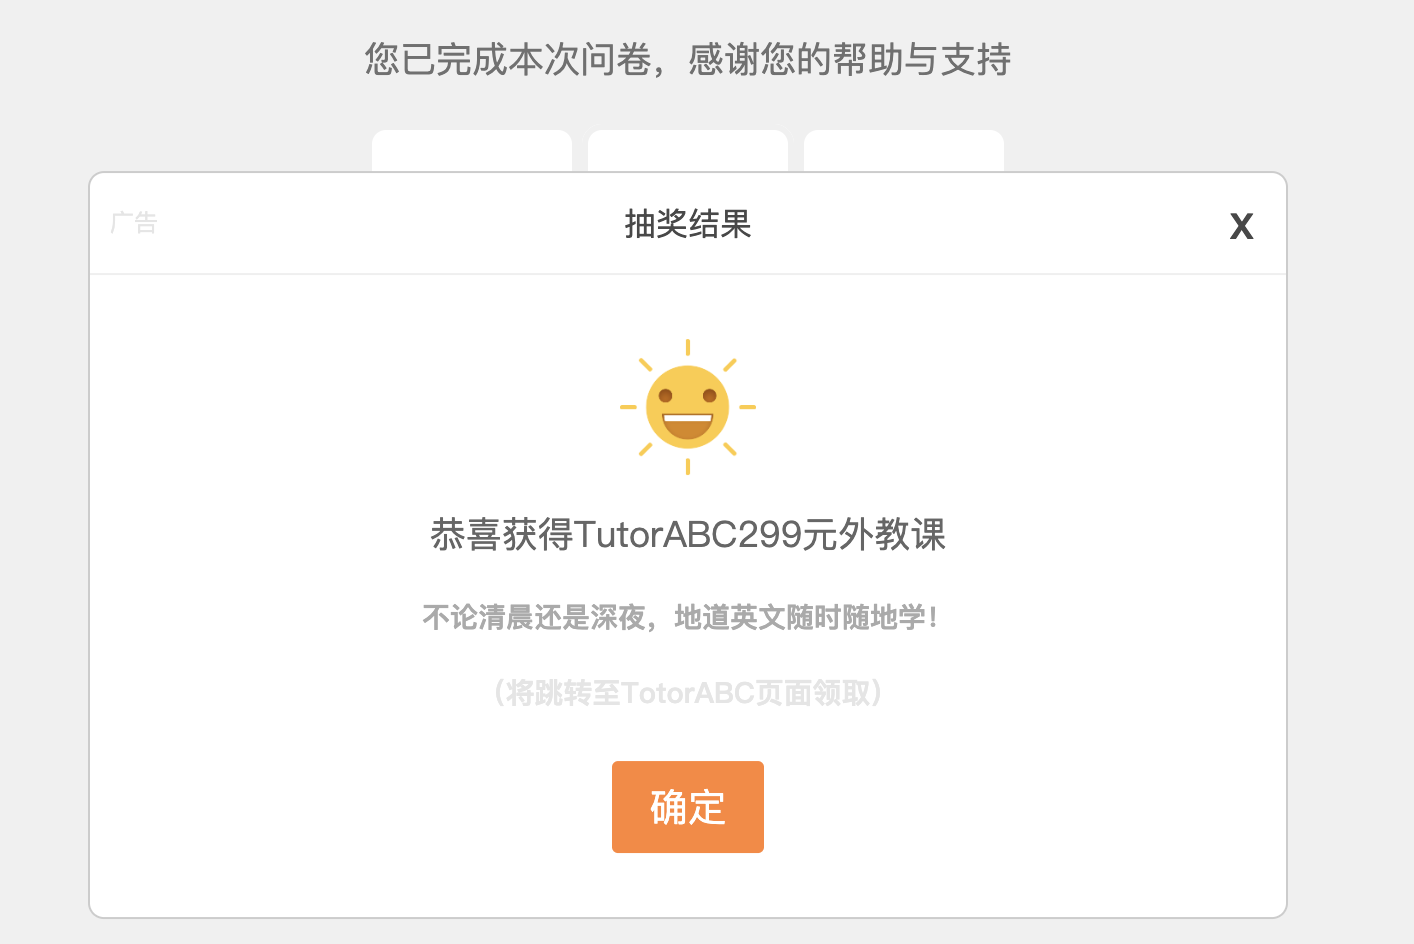This screenshot has height=944, width=1414.
Task: Select the right white card behind dialog
Action: tap(904, 151)
